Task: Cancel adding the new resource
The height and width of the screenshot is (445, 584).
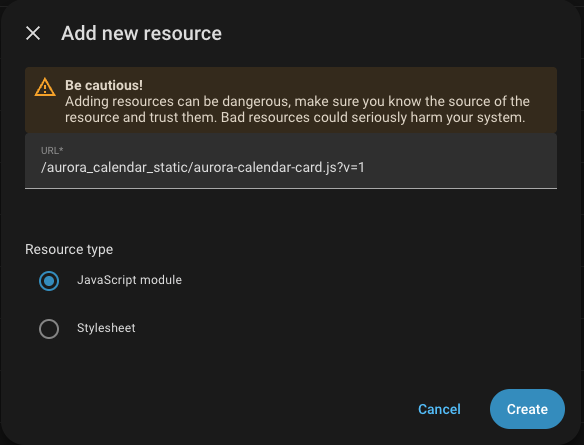Action: click(439, 409)
